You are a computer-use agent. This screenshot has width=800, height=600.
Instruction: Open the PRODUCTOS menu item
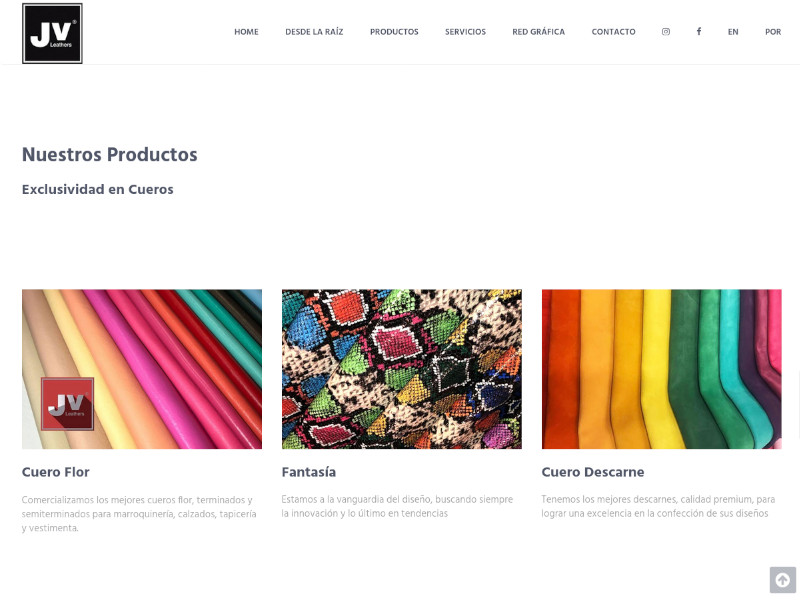coord(394,32)
